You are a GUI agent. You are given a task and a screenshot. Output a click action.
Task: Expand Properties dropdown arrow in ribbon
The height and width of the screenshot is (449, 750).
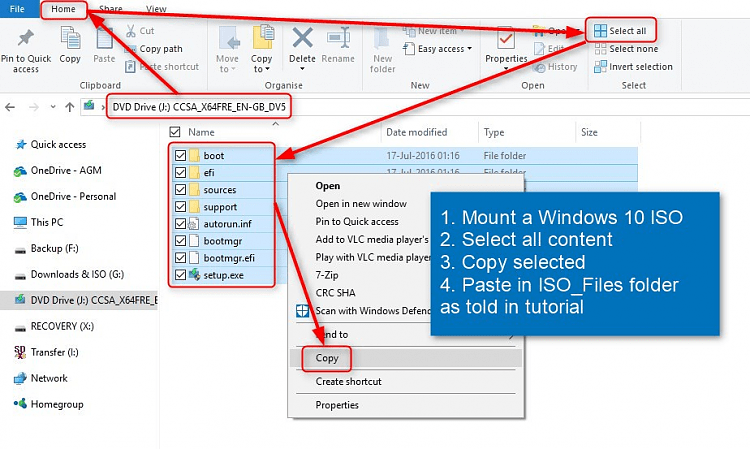coord(506,69)
